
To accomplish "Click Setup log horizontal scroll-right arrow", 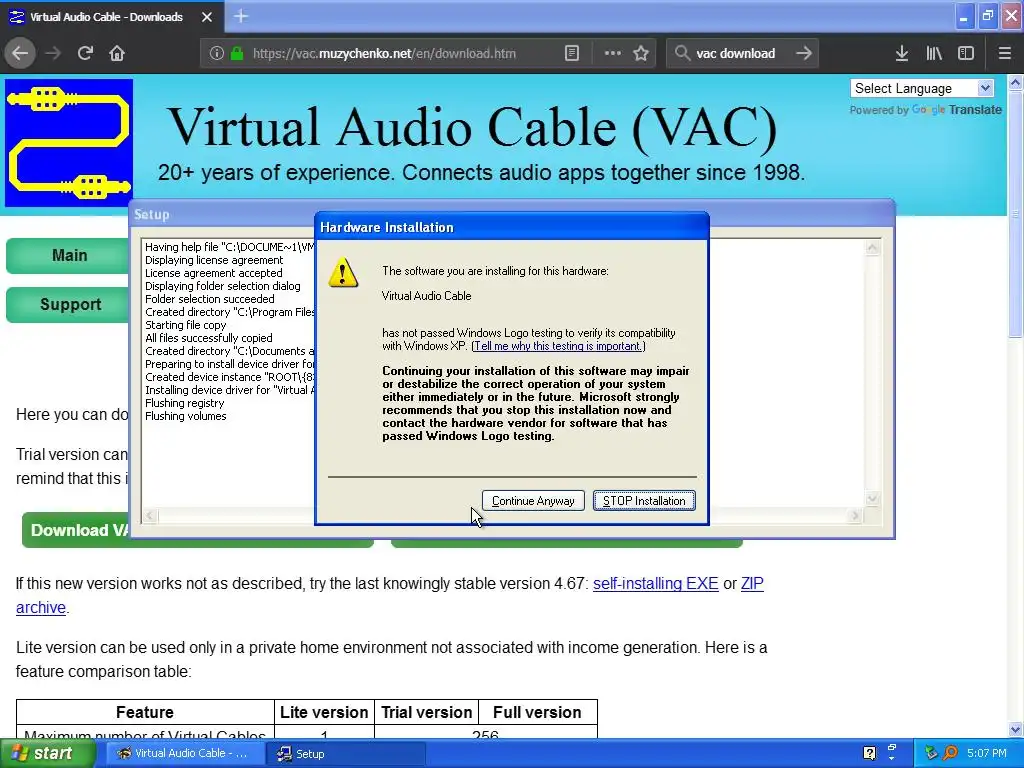I will click(x=856, y=516).
